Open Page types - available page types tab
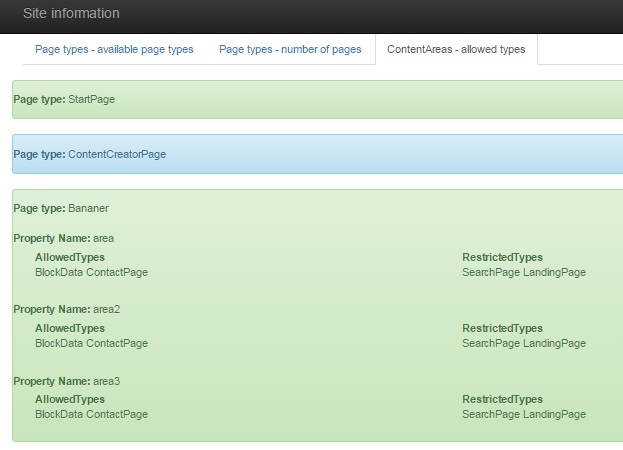Image resolution: width=623 pixels, height=450 pixels. (114, 49)
